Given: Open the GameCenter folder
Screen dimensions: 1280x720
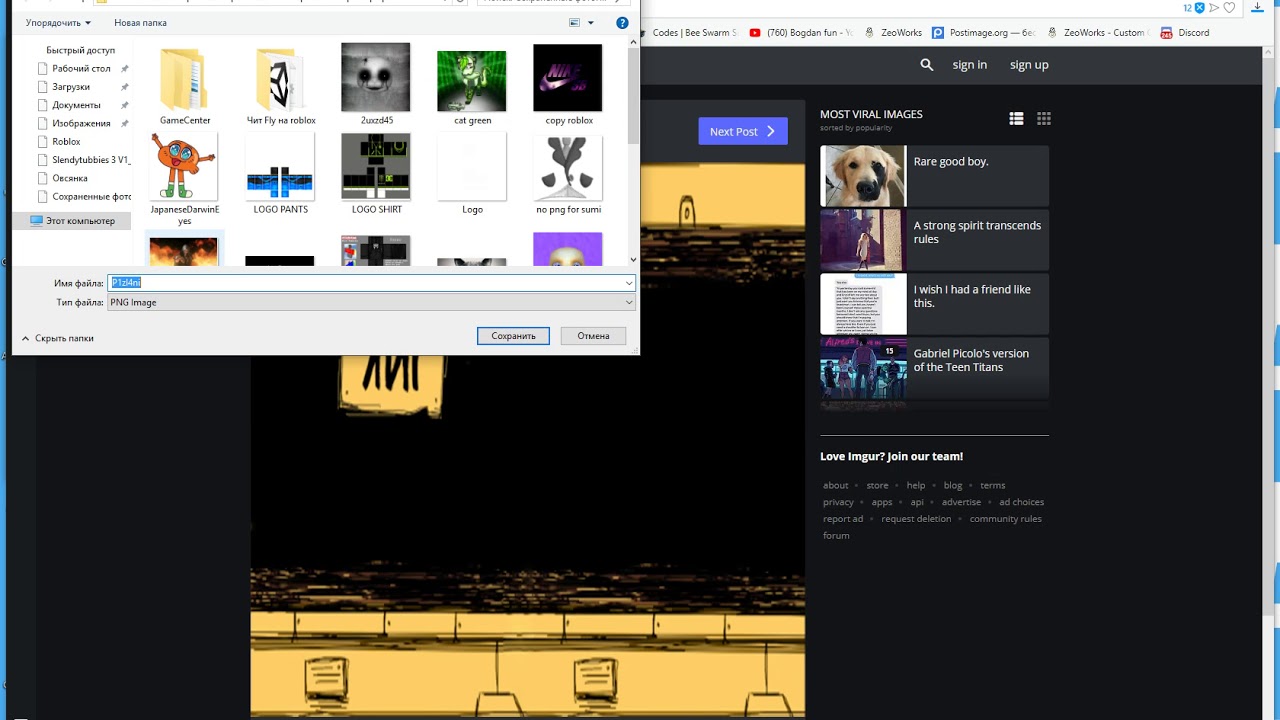Looking at the screenshot, I should pyautogui.click(x=185, y=84).
